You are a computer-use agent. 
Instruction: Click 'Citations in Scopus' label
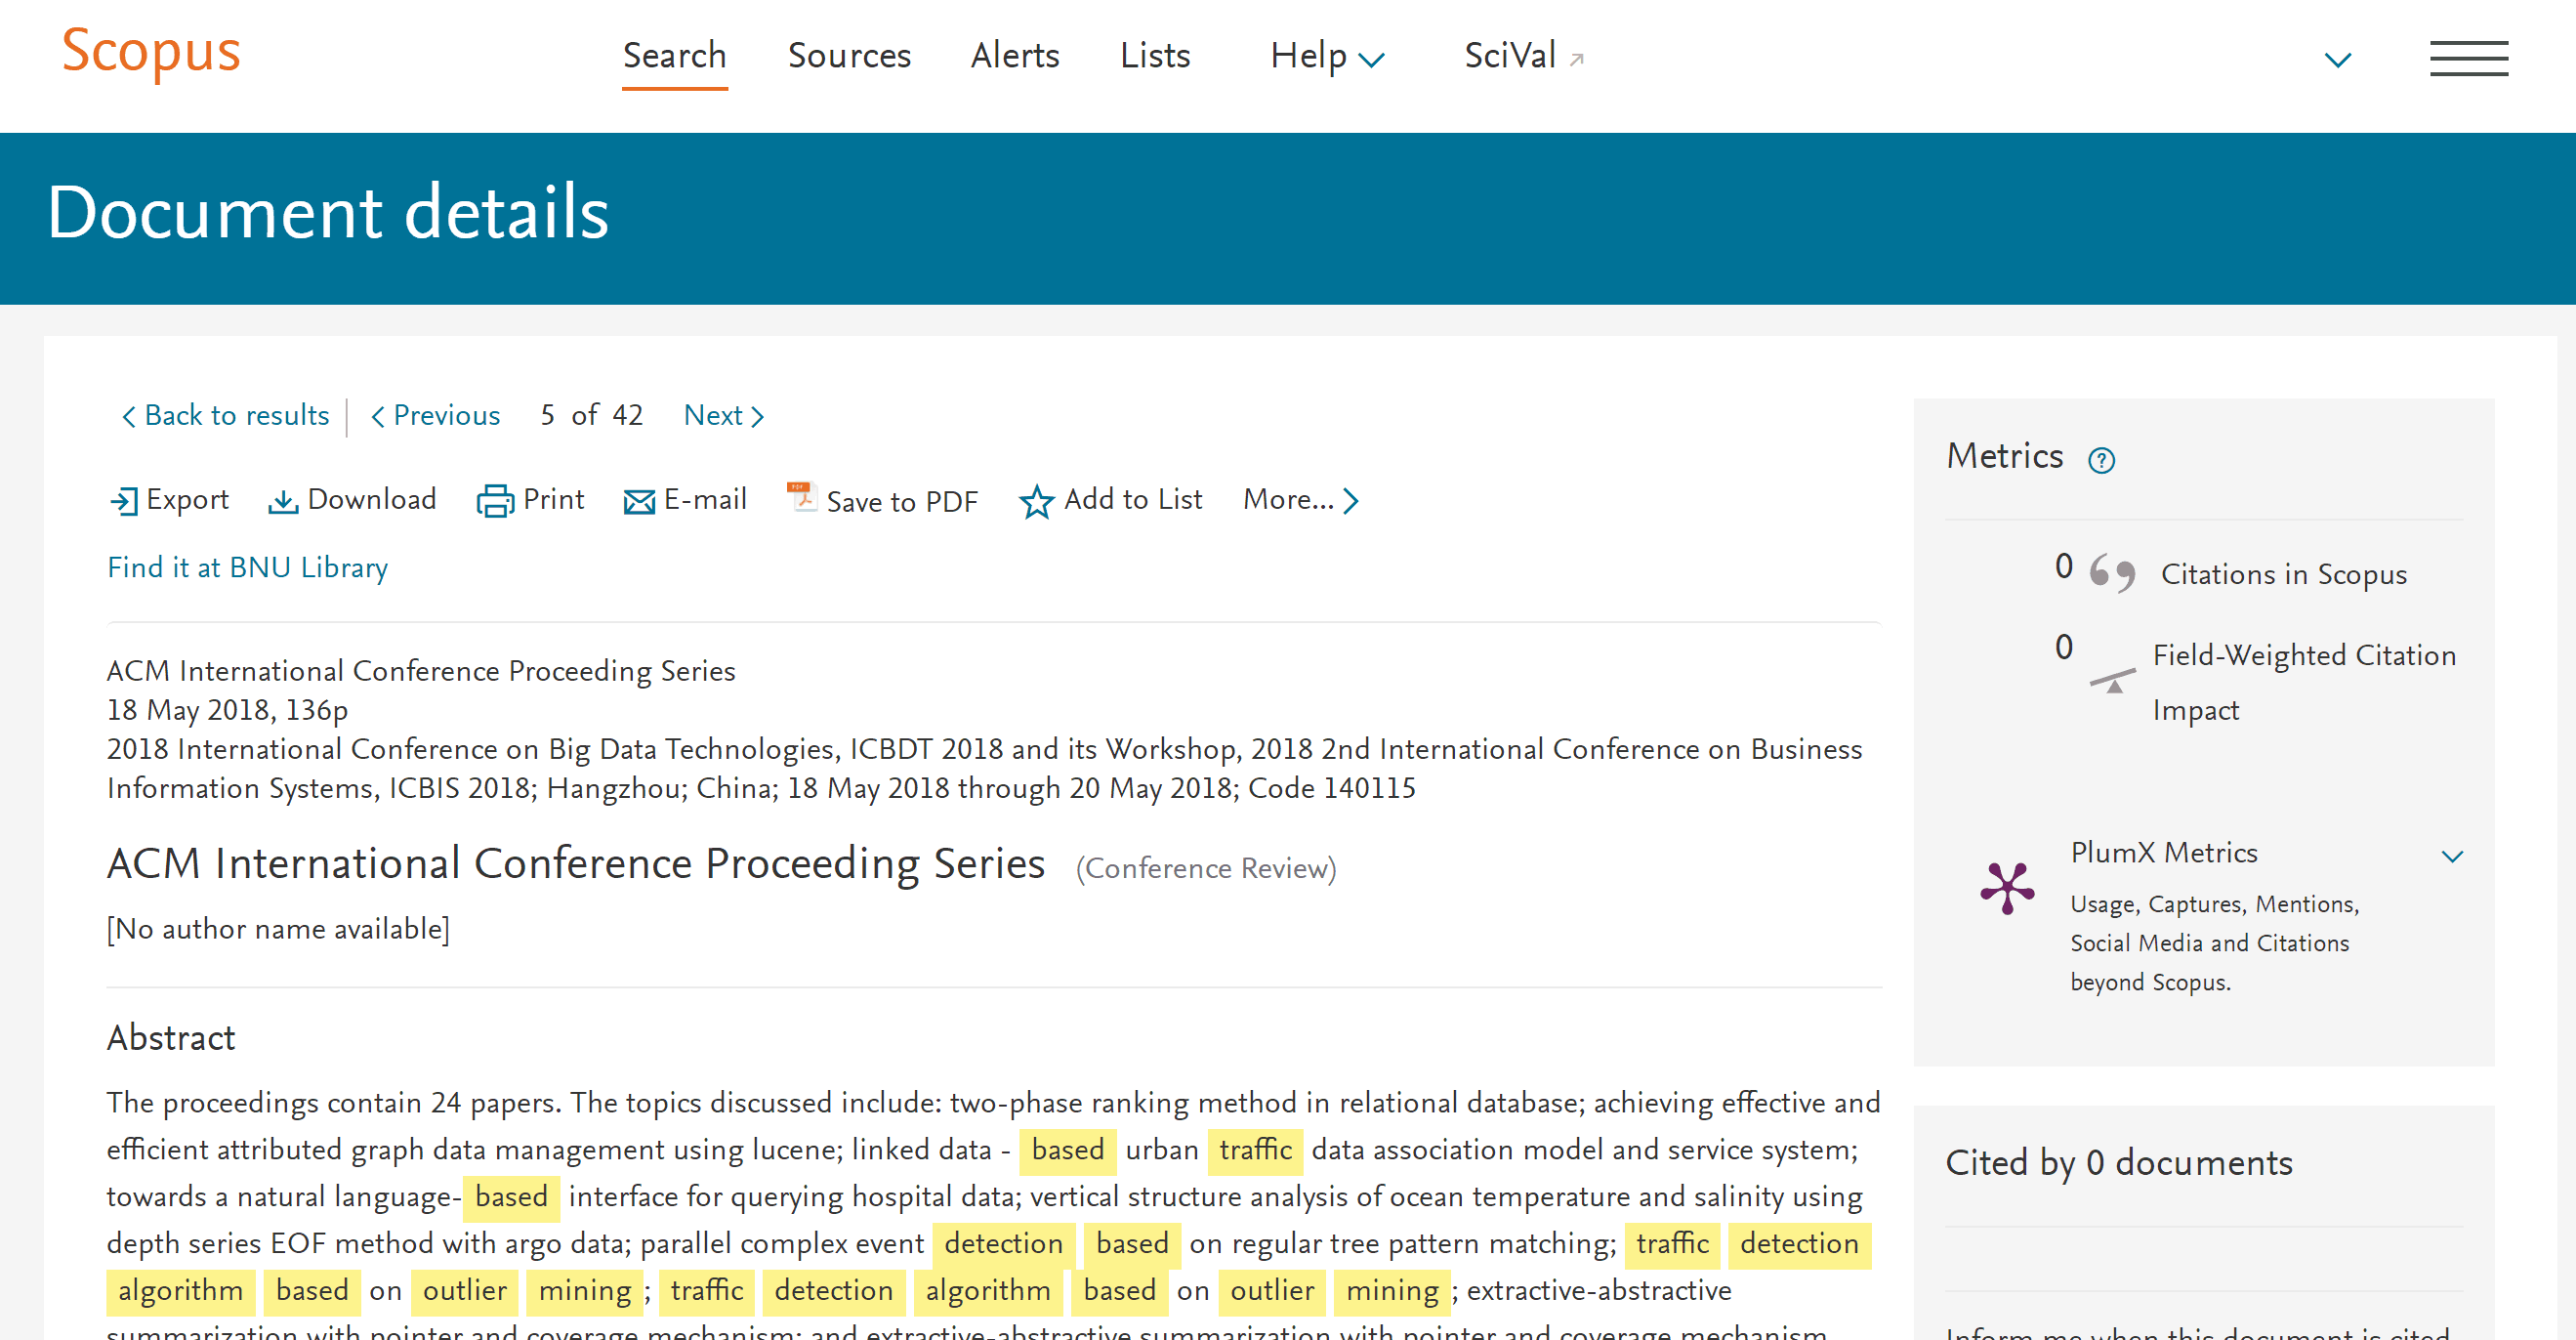[2283, 575]
